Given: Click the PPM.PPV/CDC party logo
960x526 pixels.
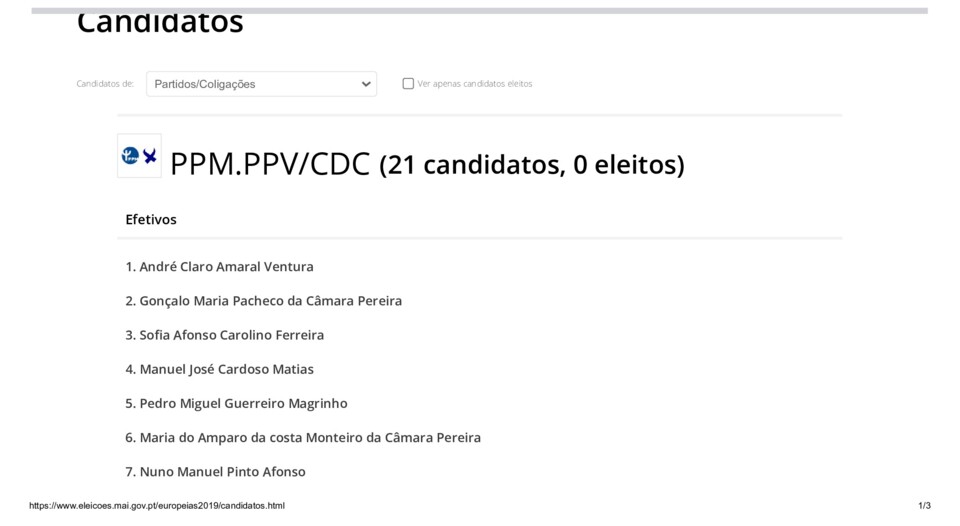Looking at the screenshot, I should 139,156.
